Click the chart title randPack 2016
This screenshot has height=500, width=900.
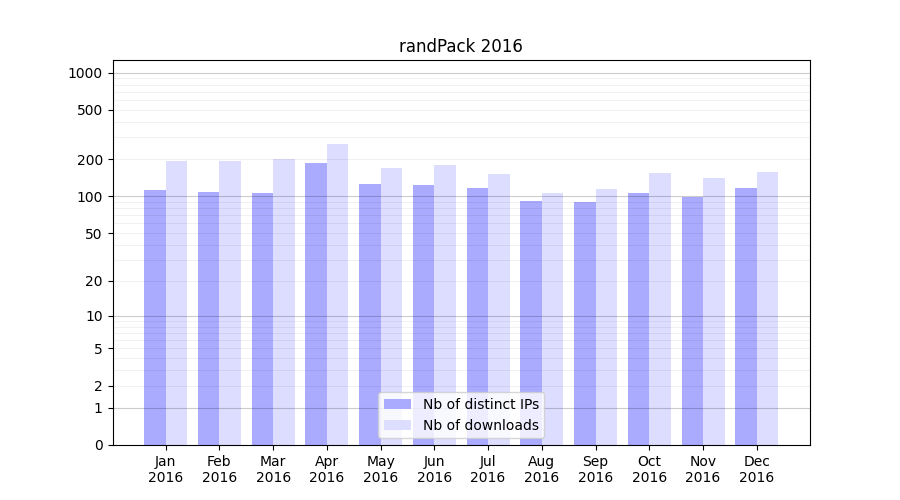tap(460, 46)
